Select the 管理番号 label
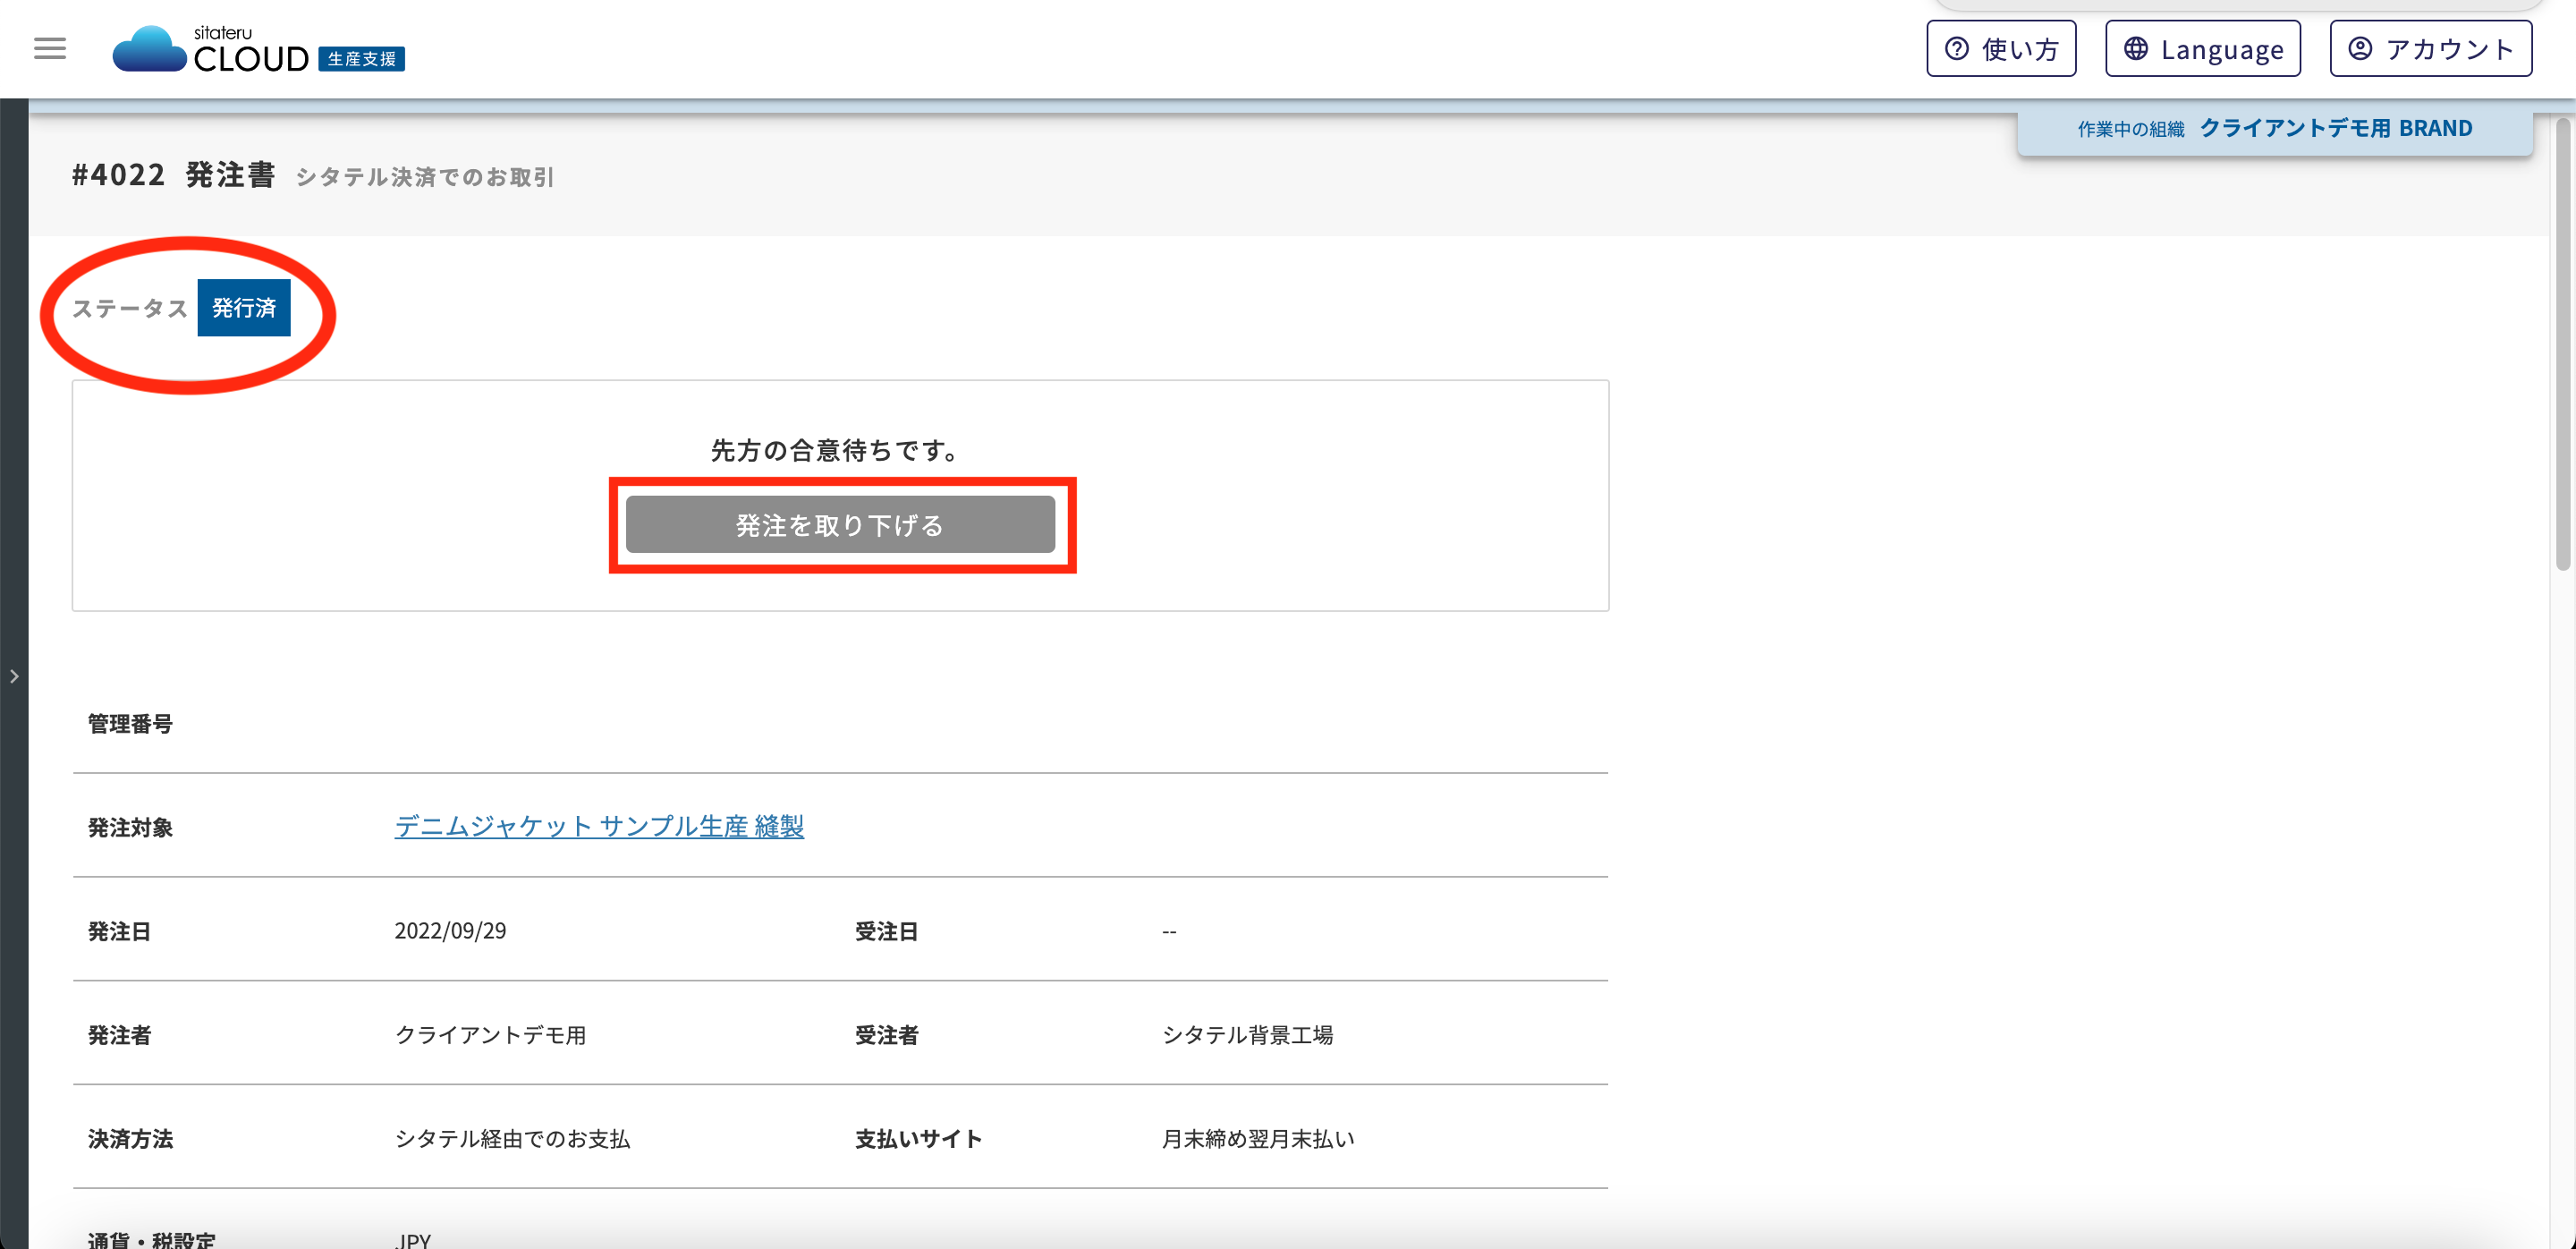This screenshot has width=2576, height=1249. [130, 724]
